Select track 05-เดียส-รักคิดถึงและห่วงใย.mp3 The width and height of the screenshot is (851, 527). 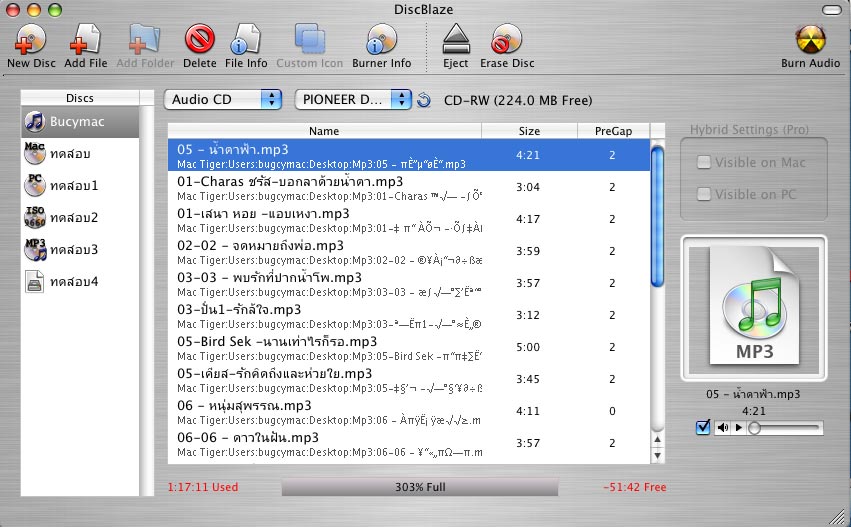point(409,379)
